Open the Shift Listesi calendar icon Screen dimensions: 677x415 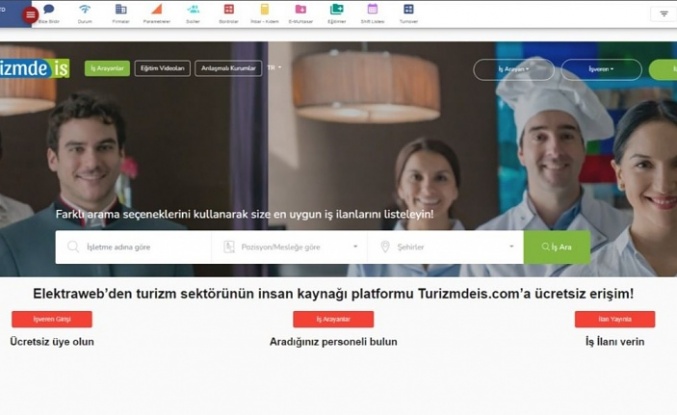coord(373,9)
